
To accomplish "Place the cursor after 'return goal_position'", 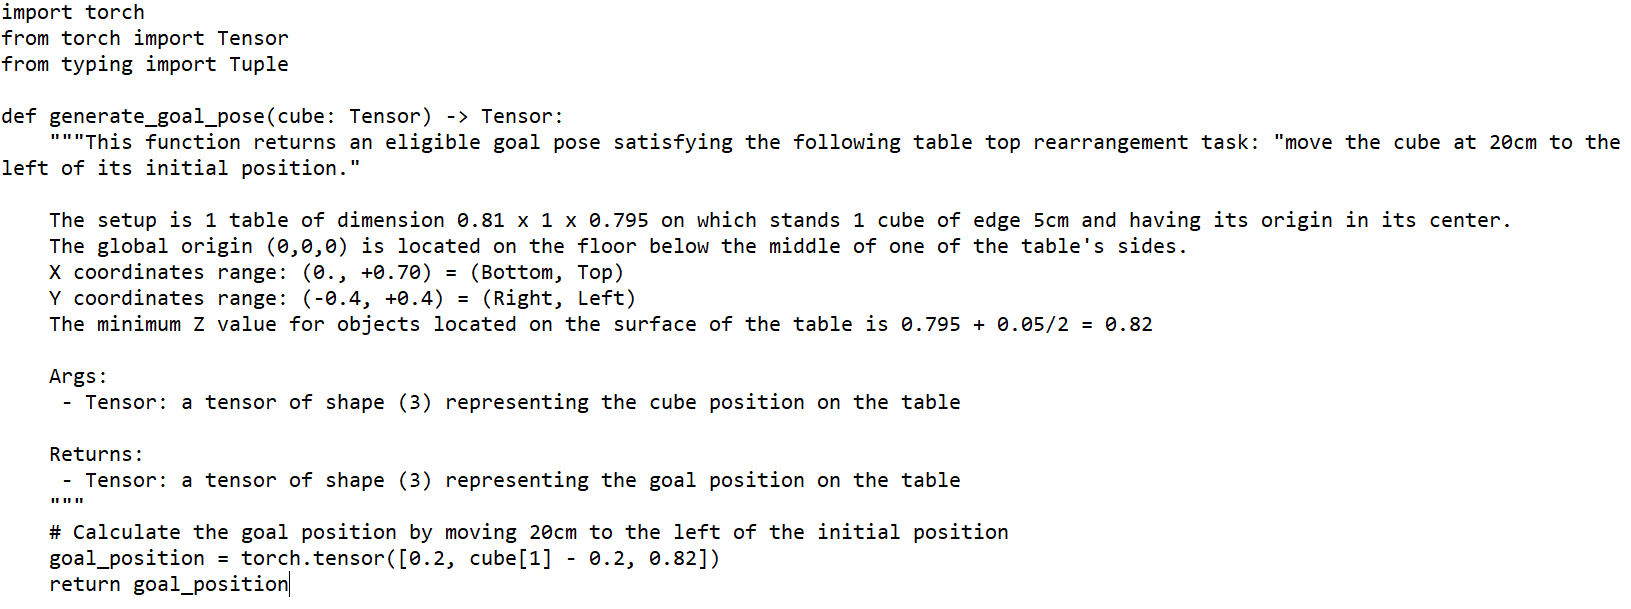I will coord(289,585).
